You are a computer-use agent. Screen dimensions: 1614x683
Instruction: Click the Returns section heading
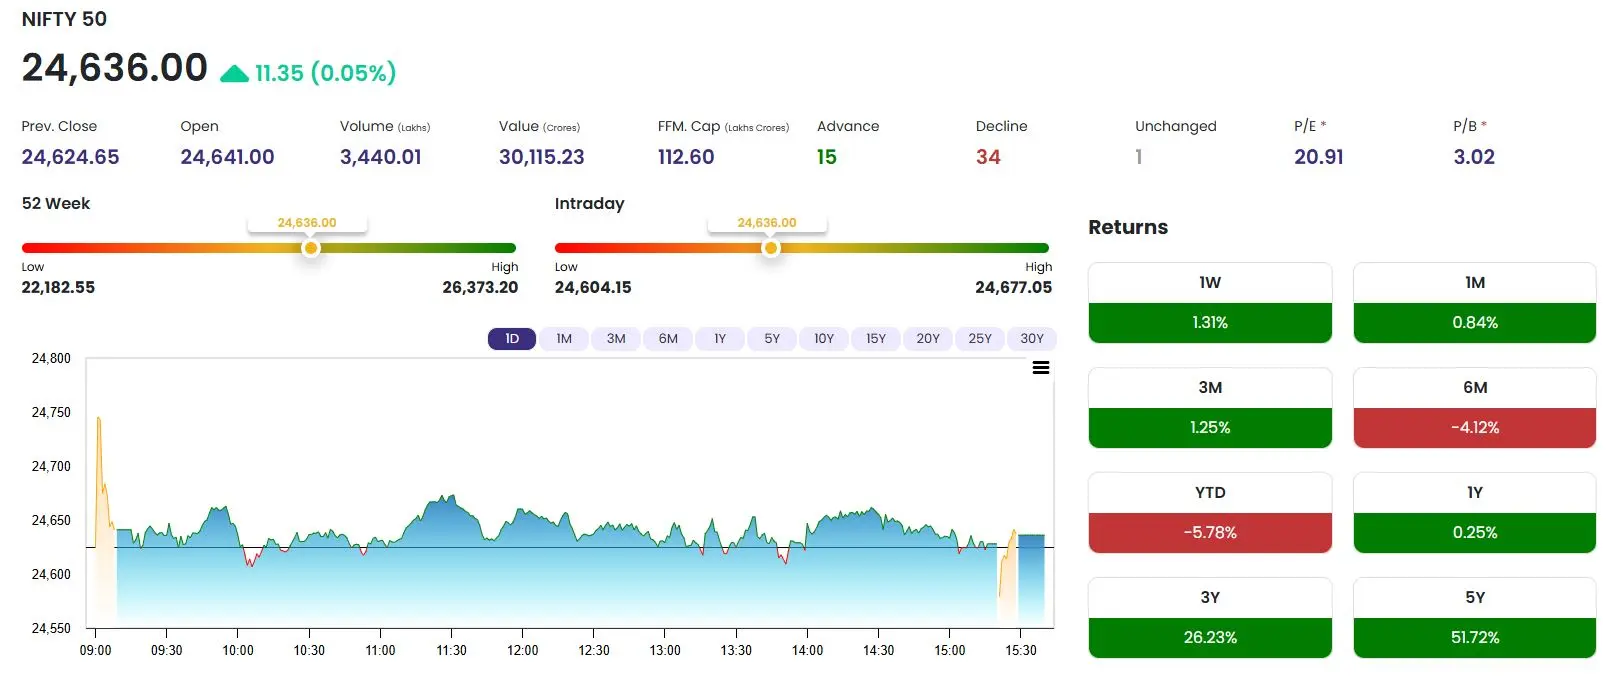point(1128,227)
